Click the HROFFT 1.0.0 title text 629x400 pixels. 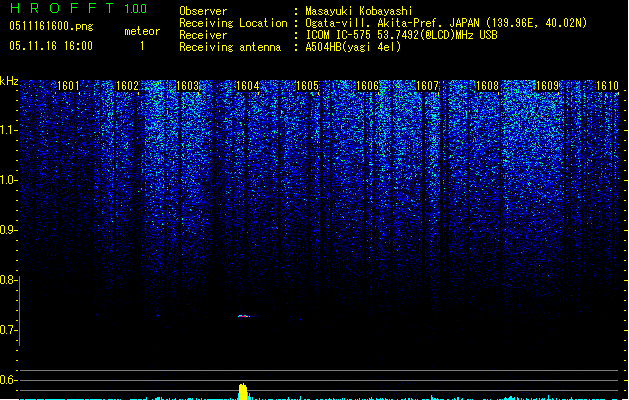[78, 8]
